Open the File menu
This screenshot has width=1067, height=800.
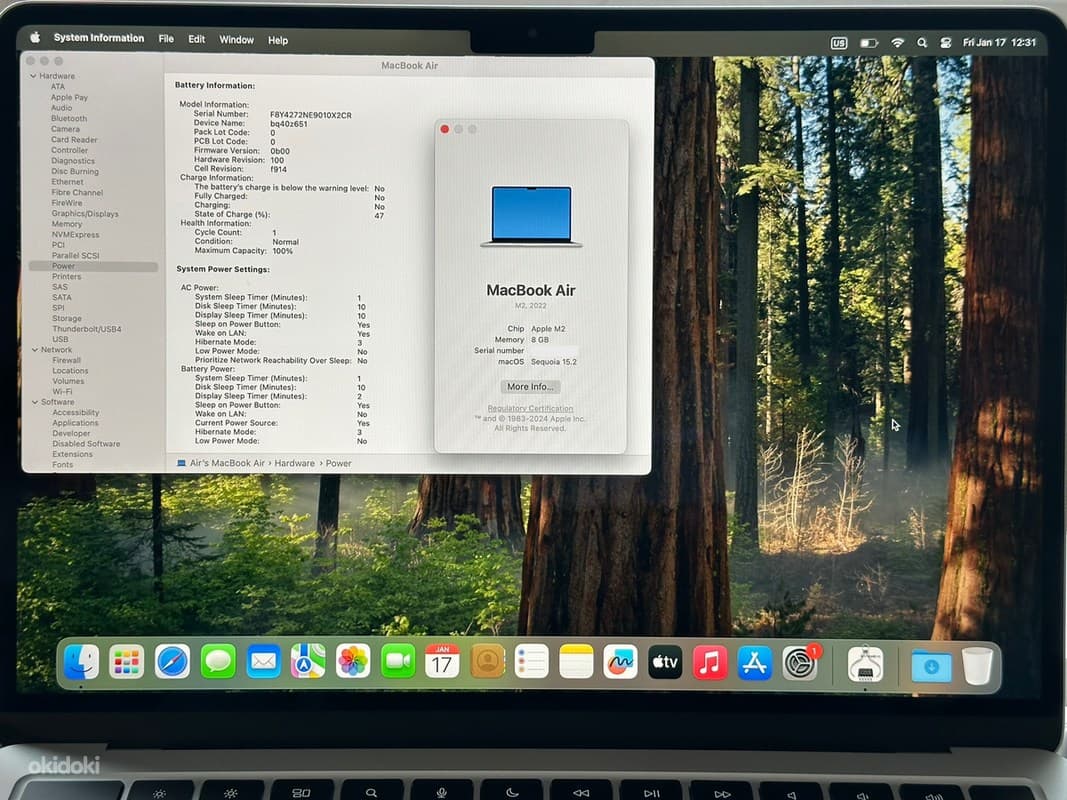tap(166, 39)
